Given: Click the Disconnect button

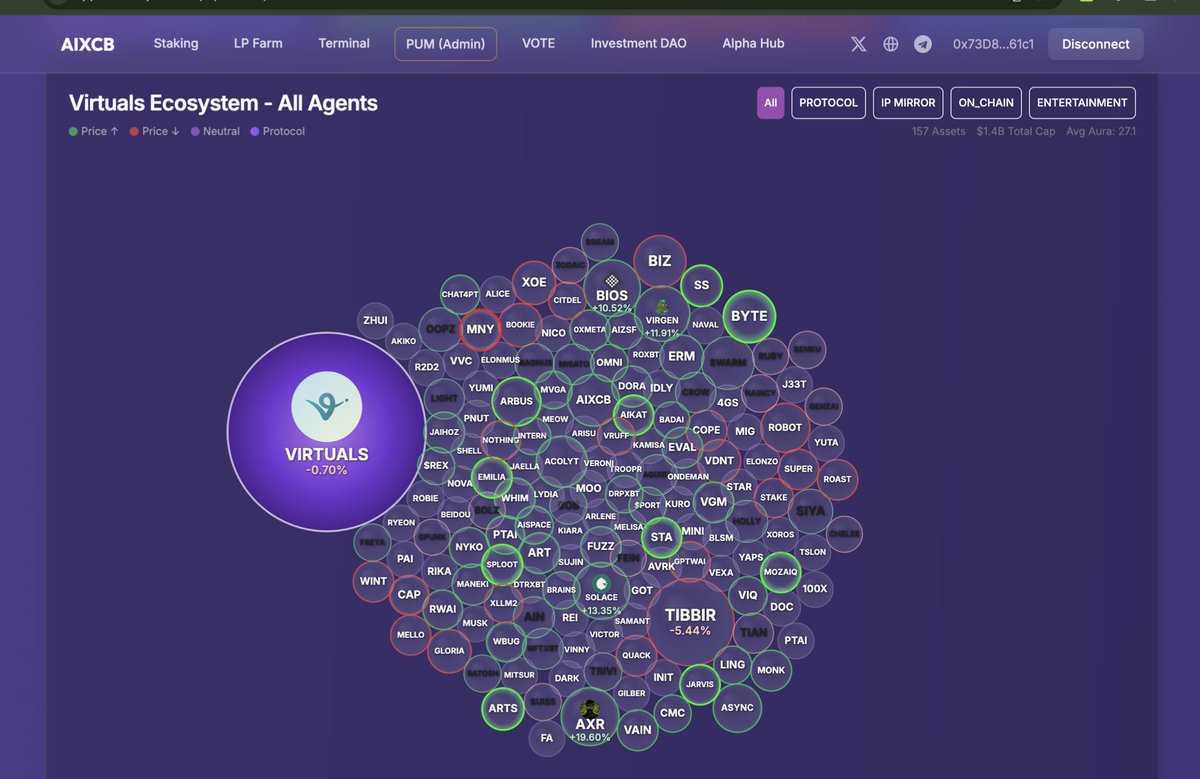Looking at the screenshot, I should click(1096, 44).
